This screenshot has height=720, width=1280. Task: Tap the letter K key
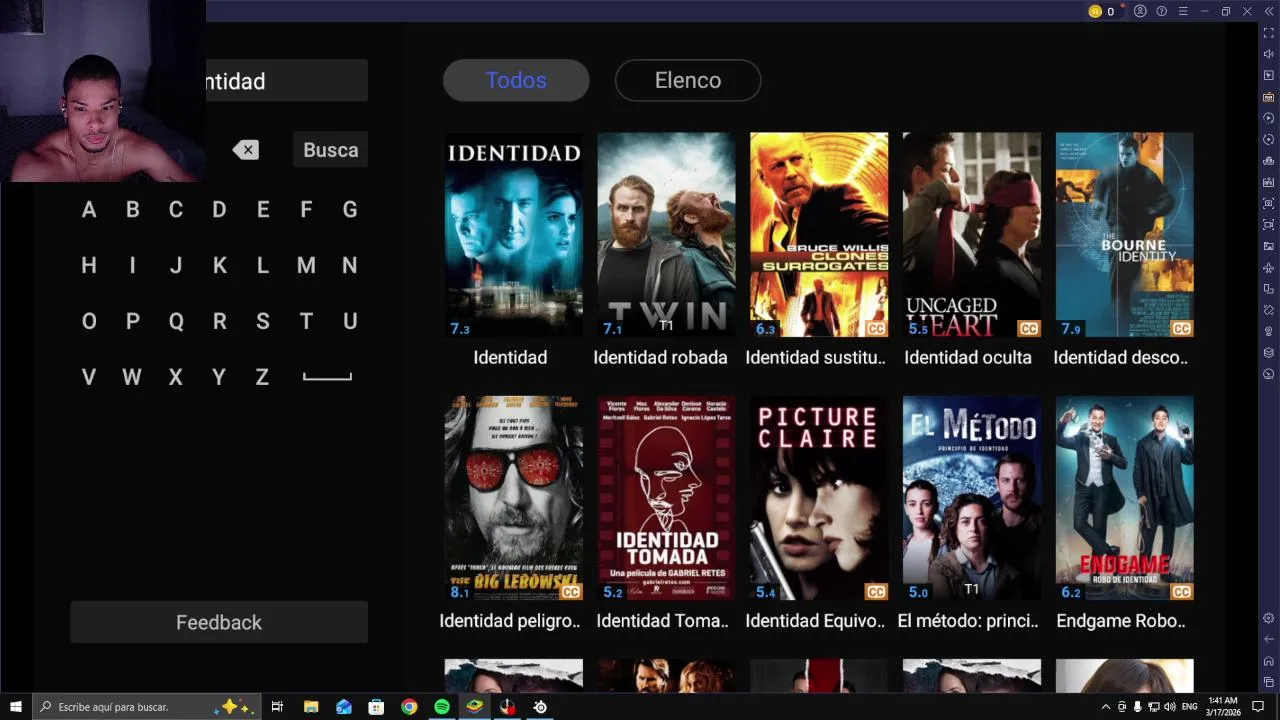point(219,266)
